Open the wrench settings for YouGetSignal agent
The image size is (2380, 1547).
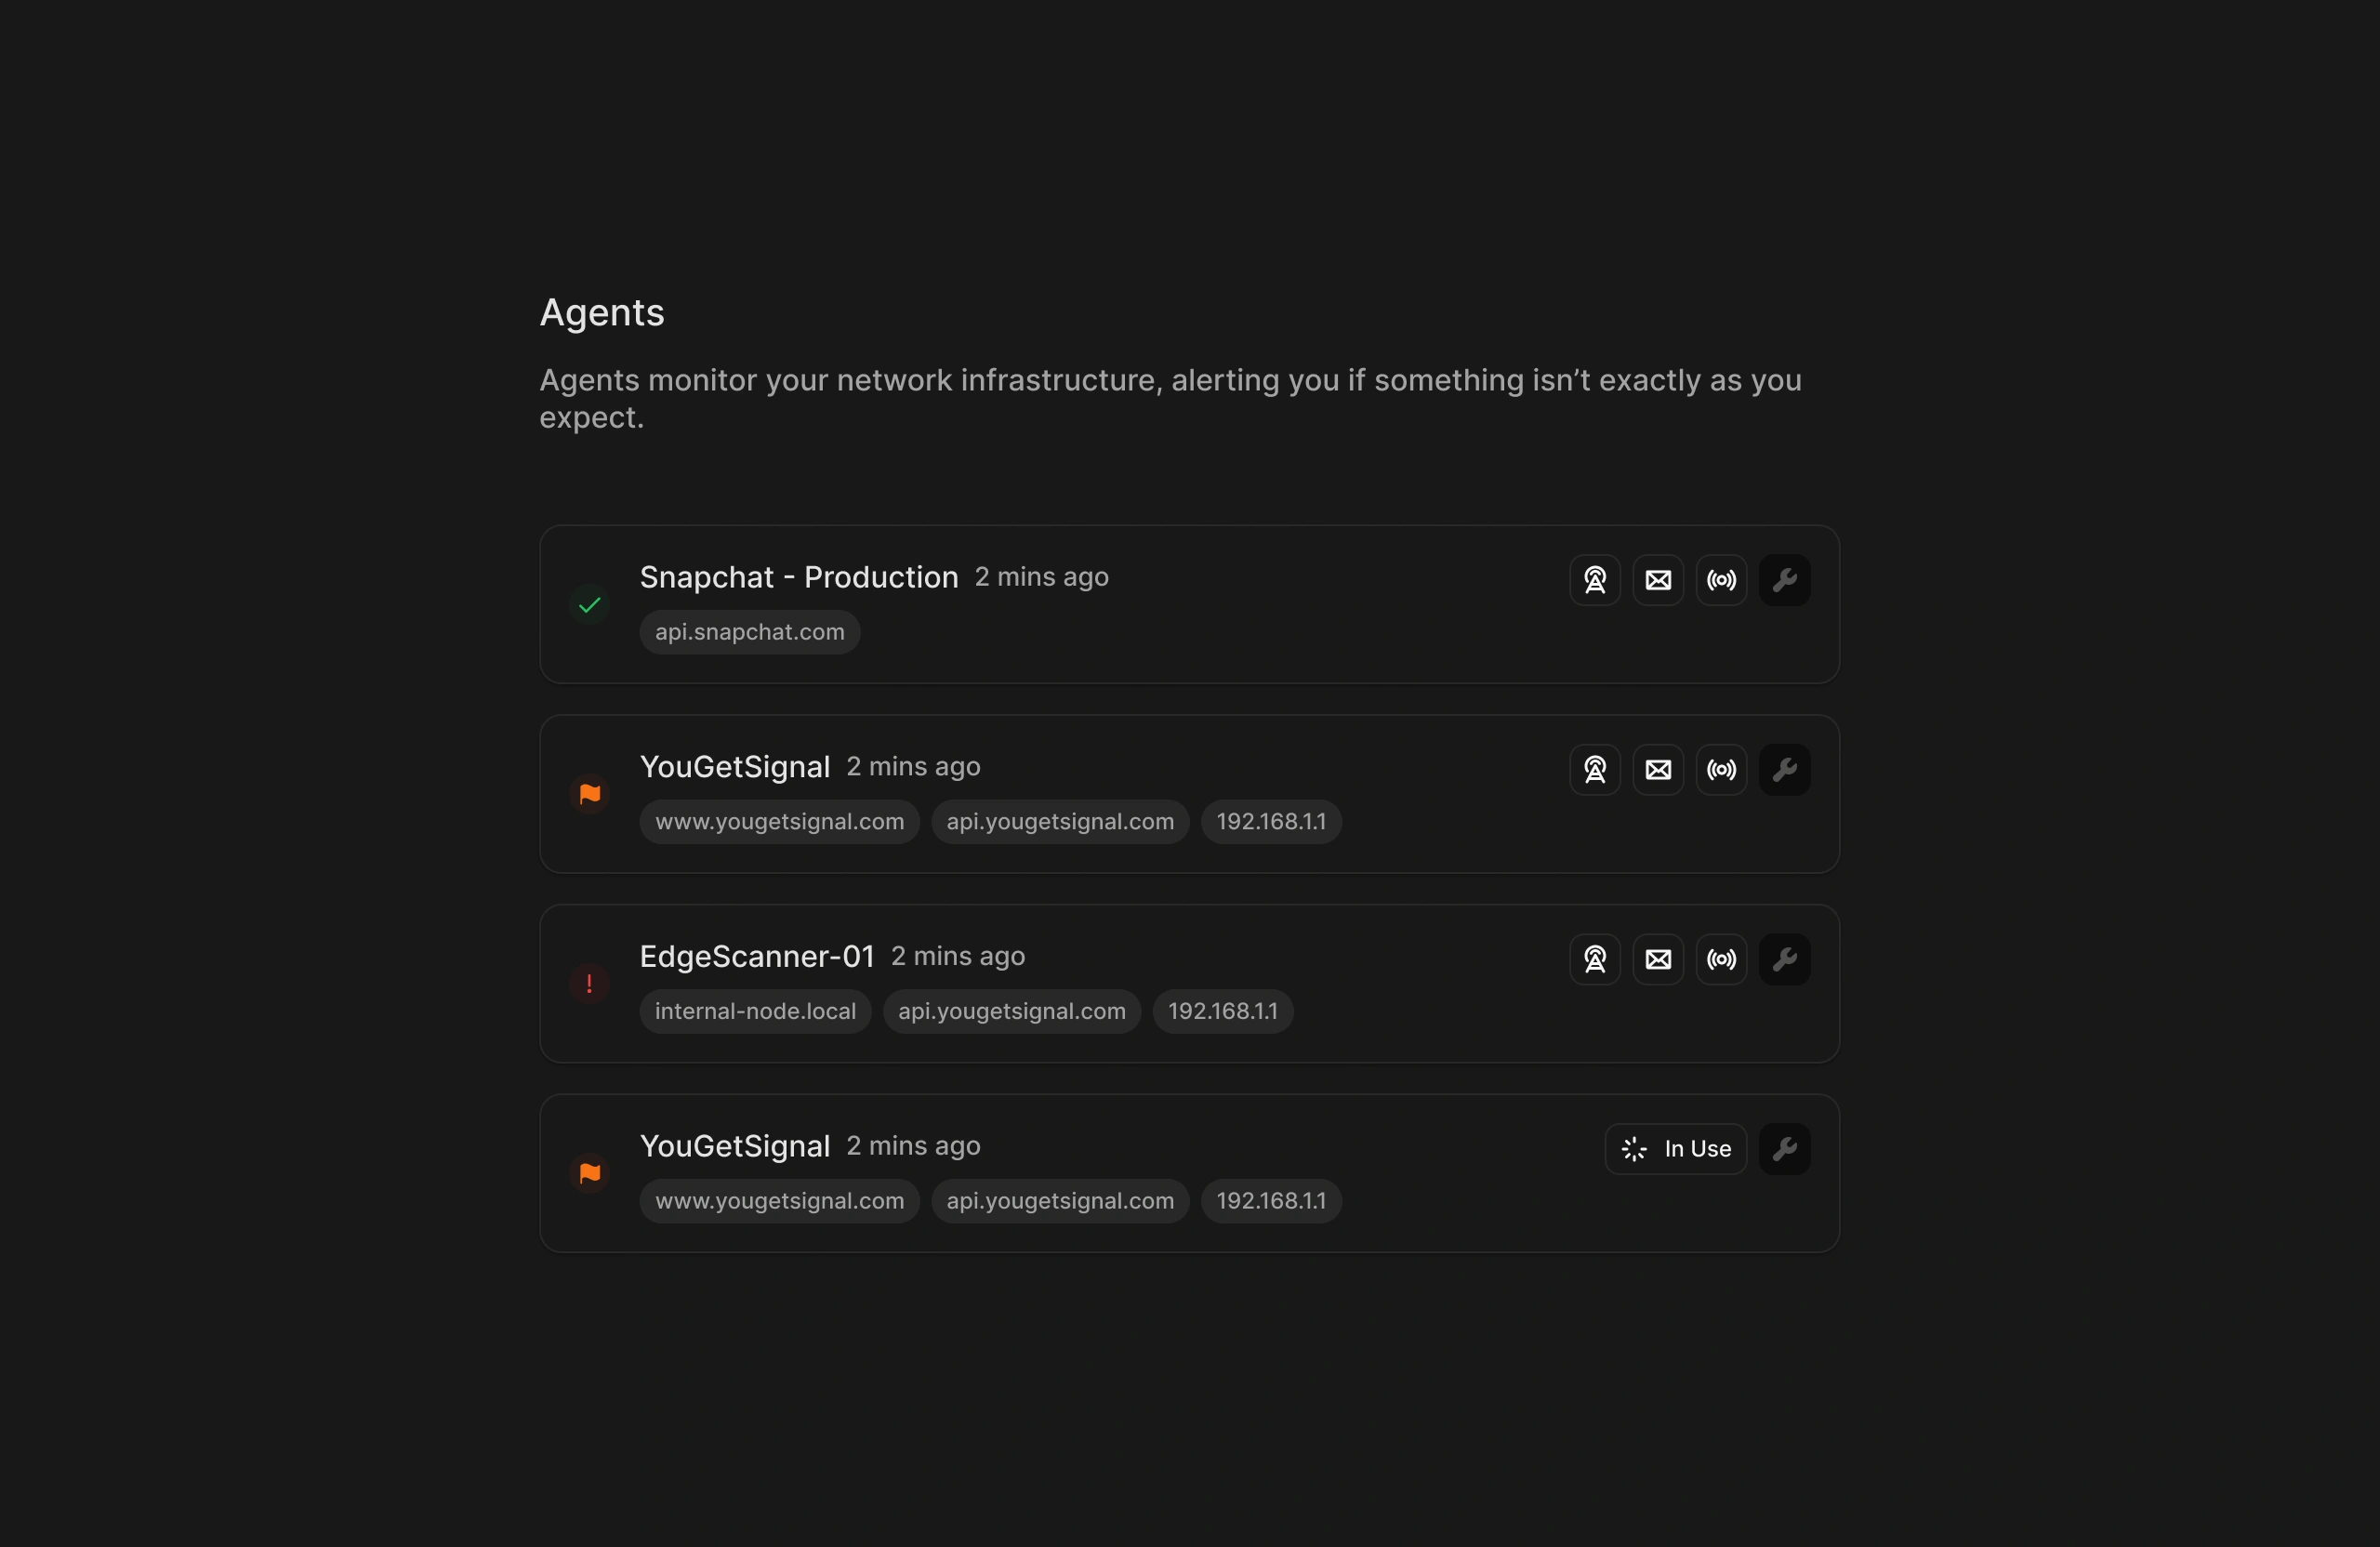(1786, 769)
